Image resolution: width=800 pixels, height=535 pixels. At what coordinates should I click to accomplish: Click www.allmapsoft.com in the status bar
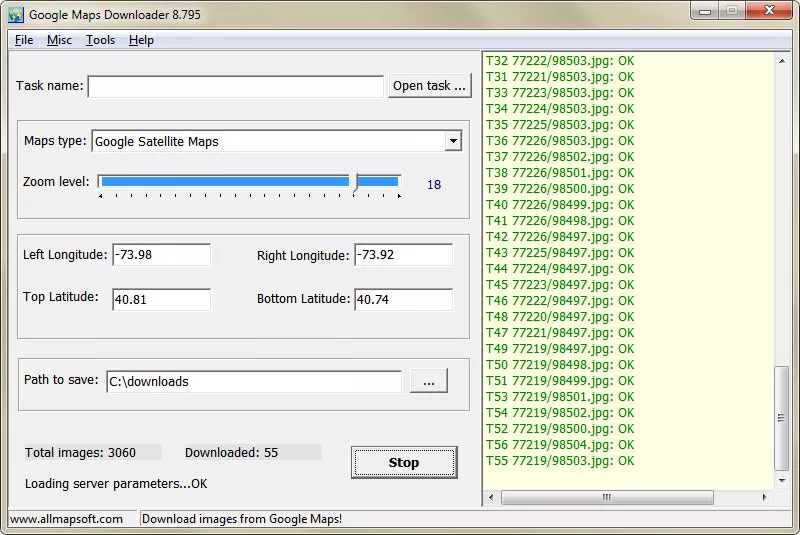[x=66, y=519]
